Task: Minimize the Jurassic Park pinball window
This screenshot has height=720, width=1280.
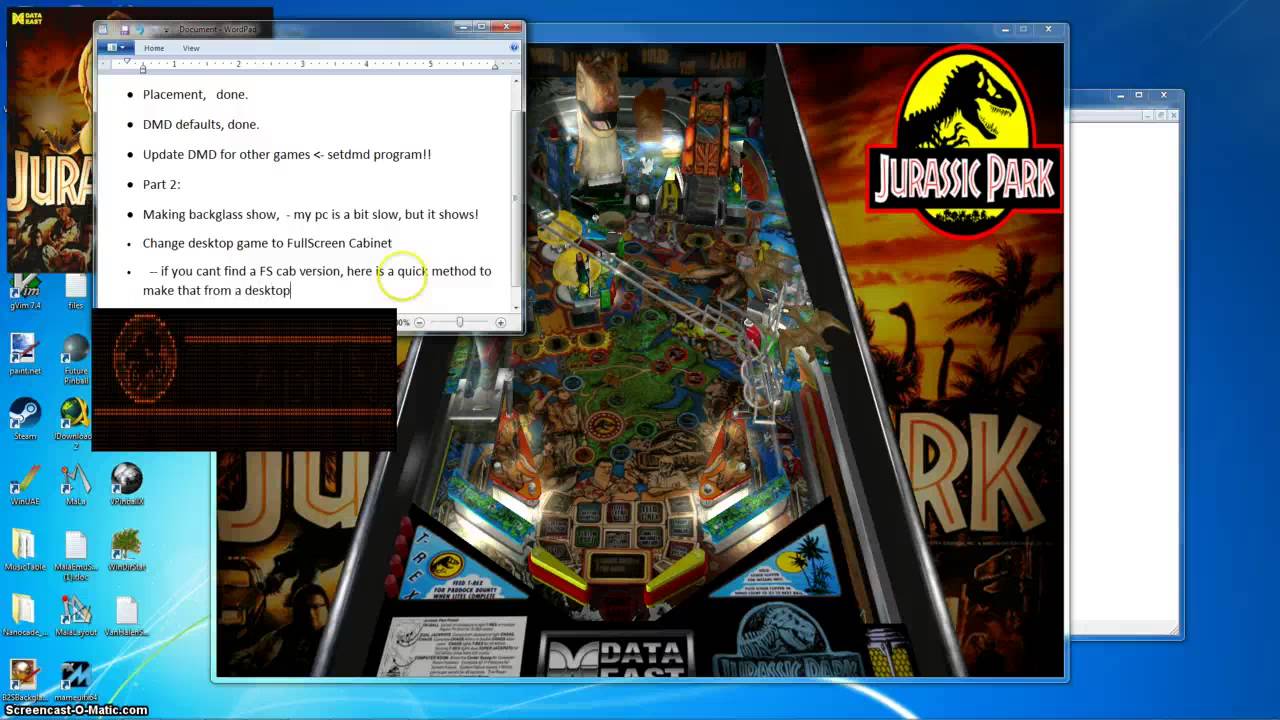Action: (1005, 30)
